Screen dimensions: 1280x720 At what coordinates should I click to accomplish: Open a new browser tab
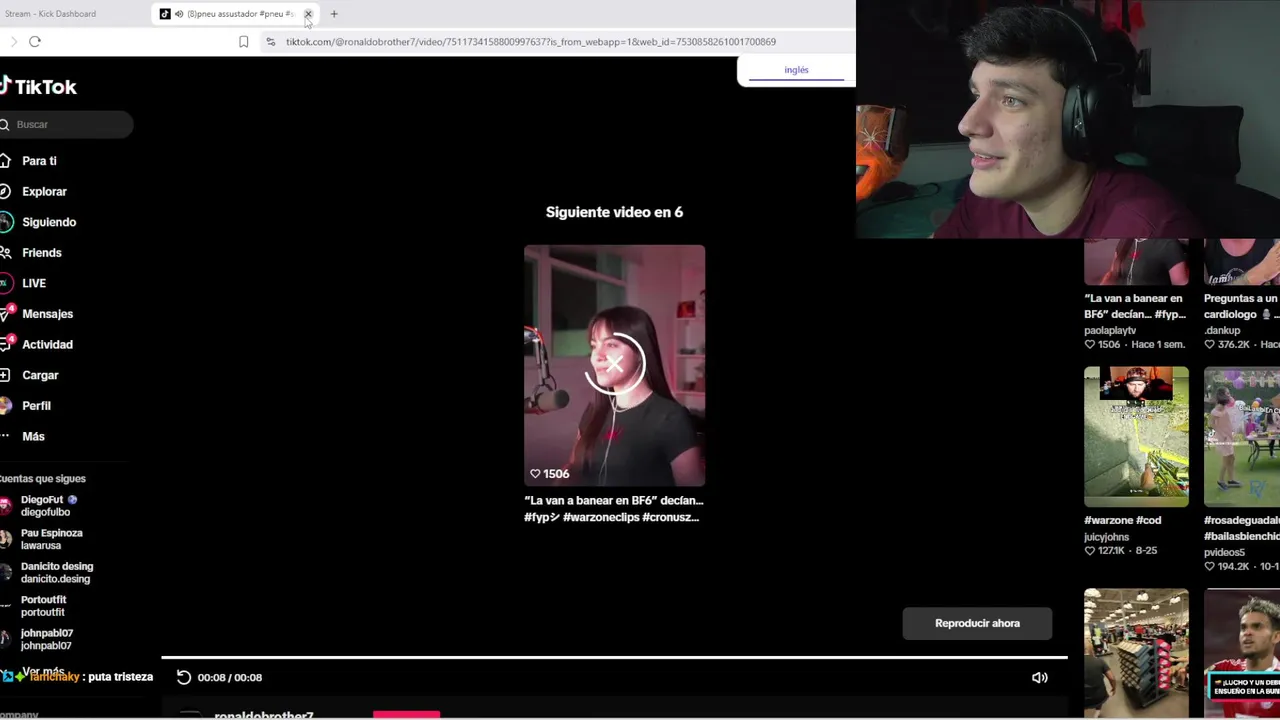334,14
